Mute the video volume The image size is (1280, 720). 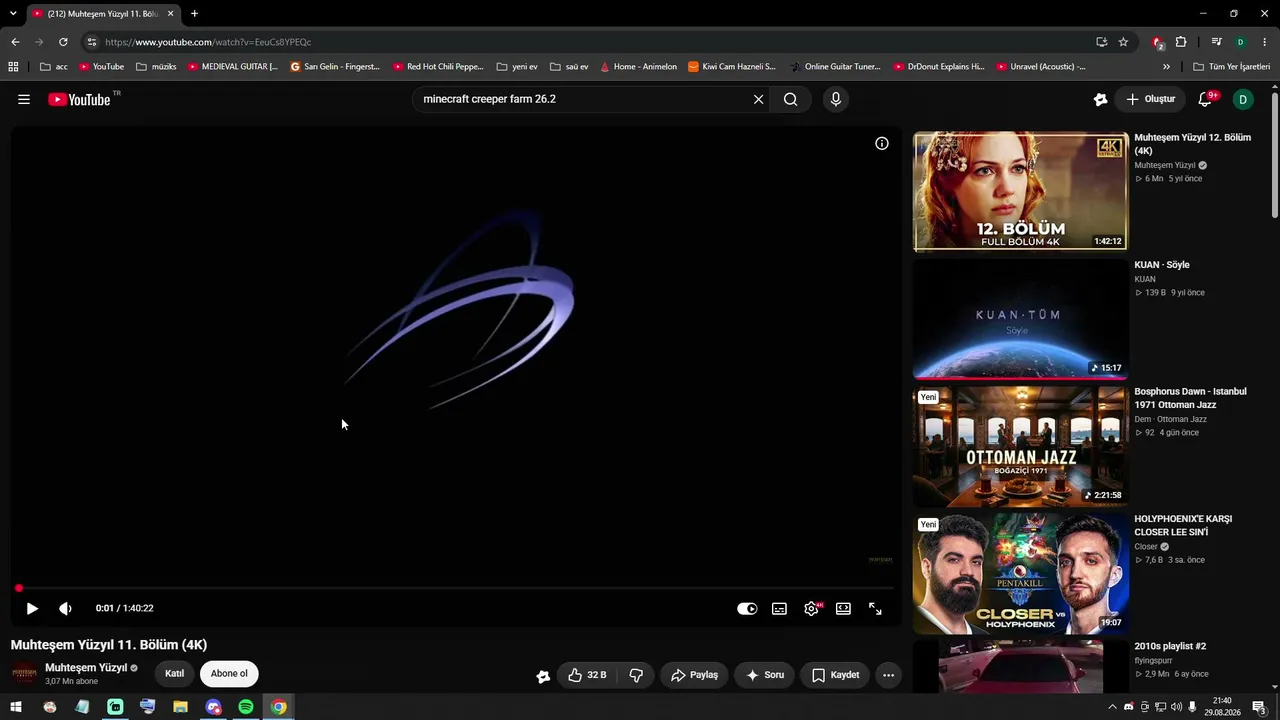pyautogui.click(x=66, y=608)
